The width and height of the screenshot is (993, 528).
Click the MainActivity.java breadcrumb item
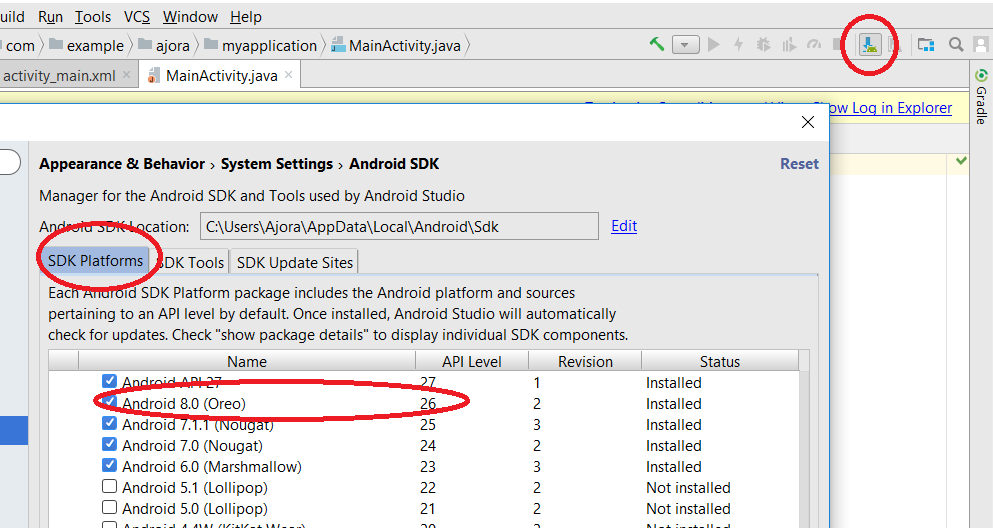[396, 46]
